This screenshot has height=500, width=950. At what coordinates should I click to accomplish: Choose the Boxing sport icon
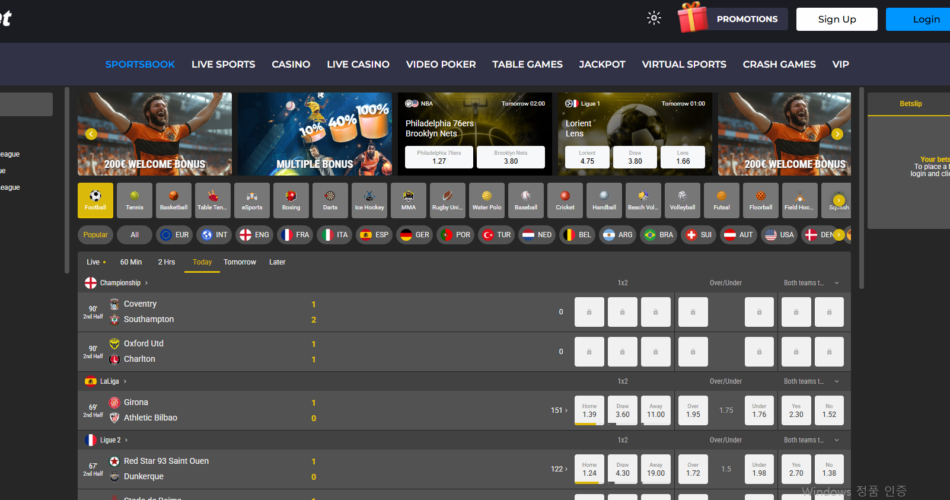tap(291, 200)
